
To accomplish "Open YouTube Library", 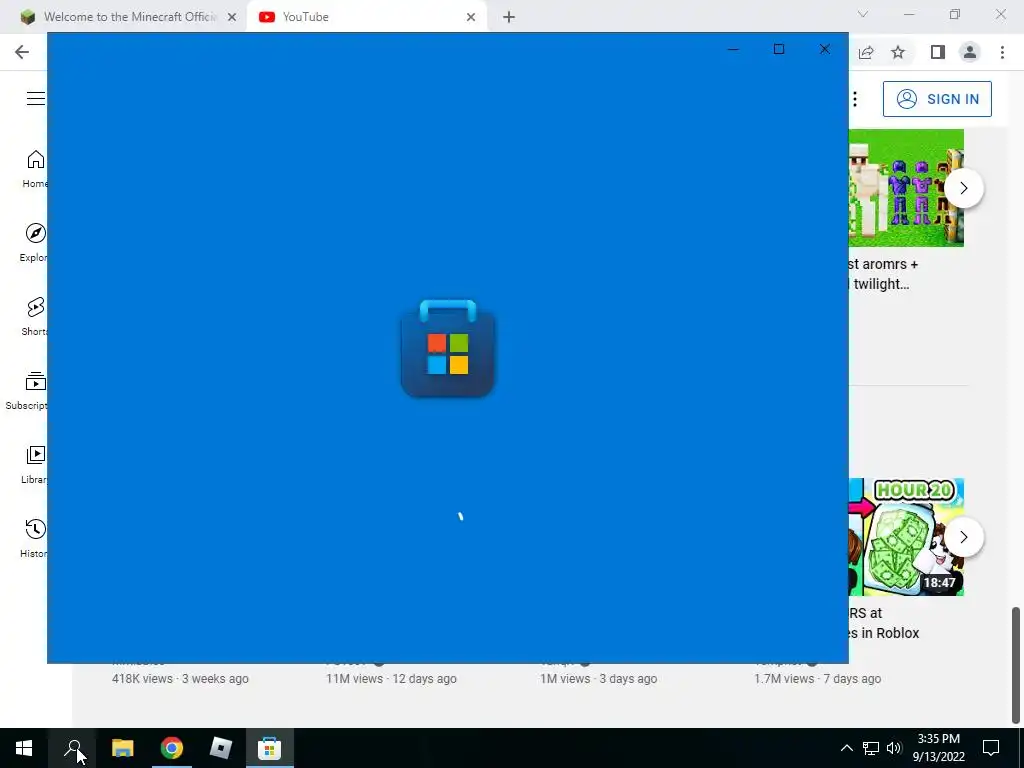I will click(x=35, y=464).
